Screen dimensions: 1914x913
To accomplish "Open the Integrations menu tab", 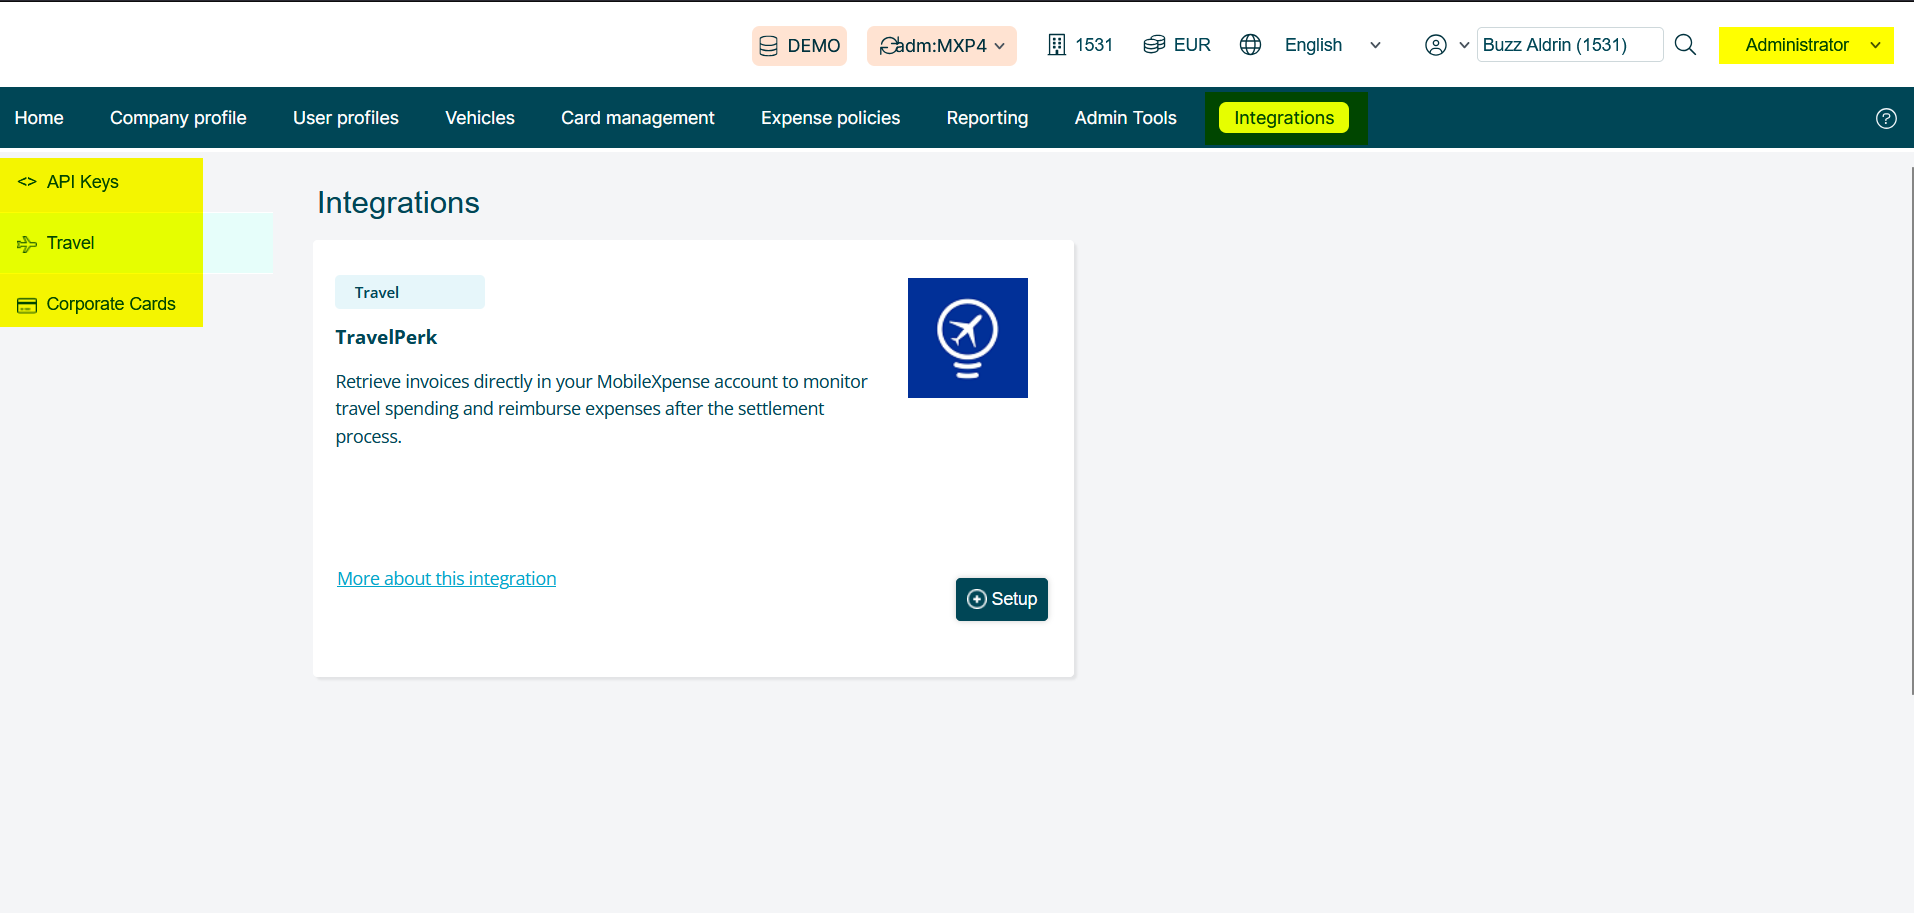I will (1283, 118).
